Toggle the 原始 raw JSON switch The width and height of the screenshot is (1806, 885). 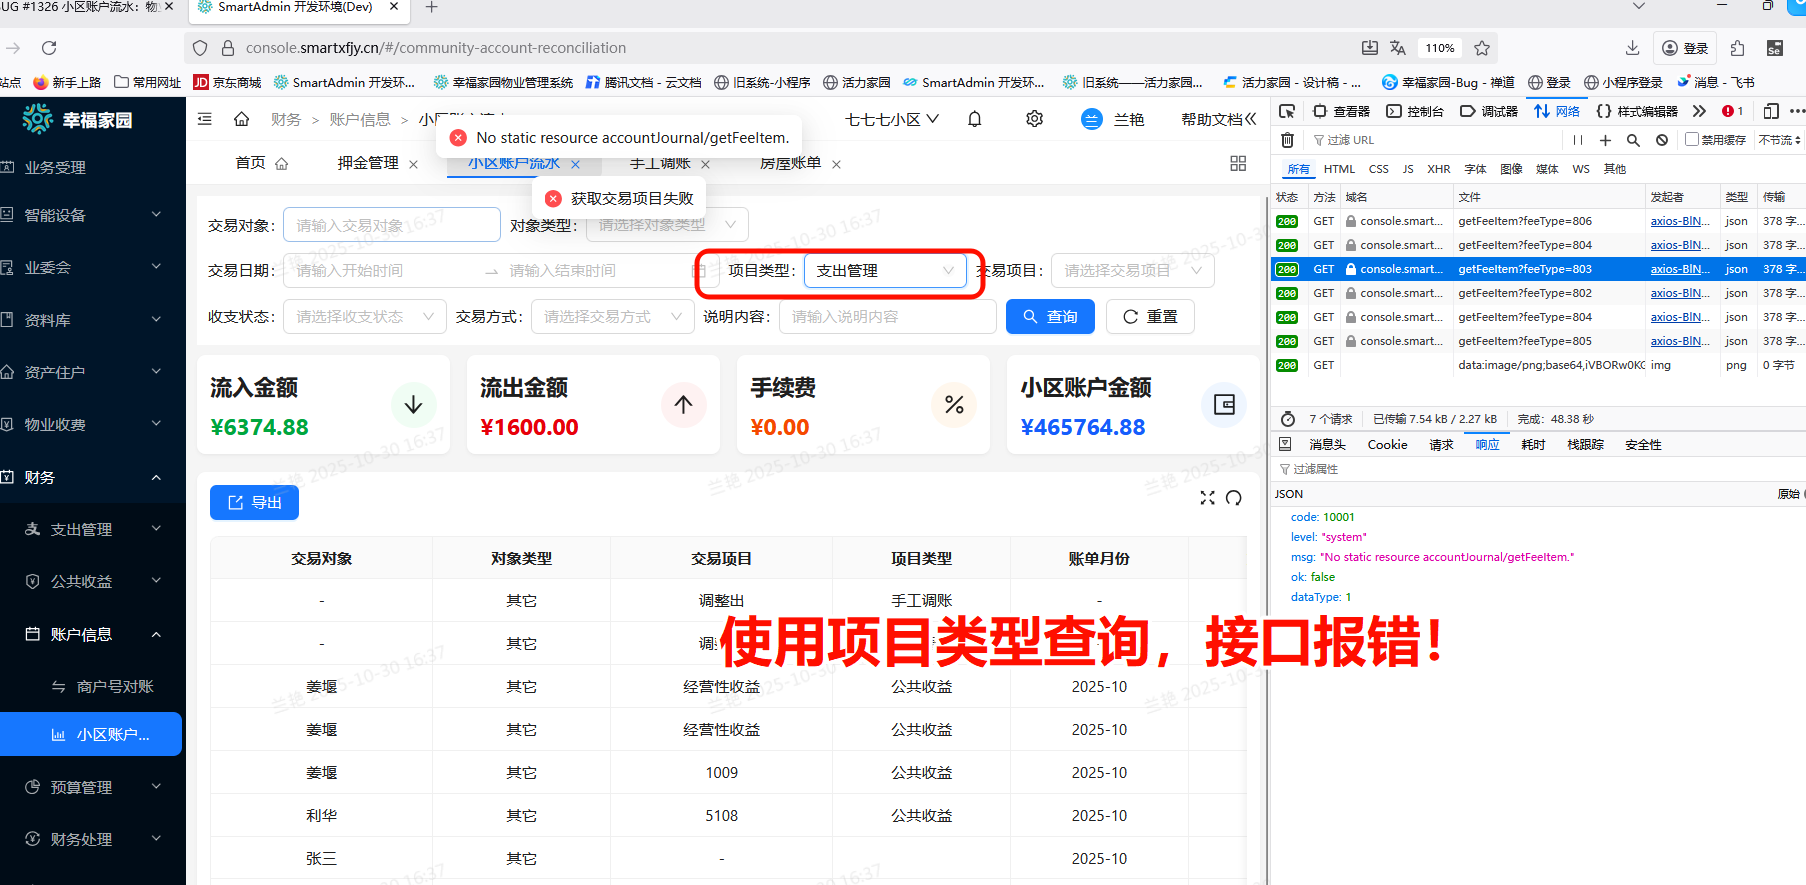1789,494
